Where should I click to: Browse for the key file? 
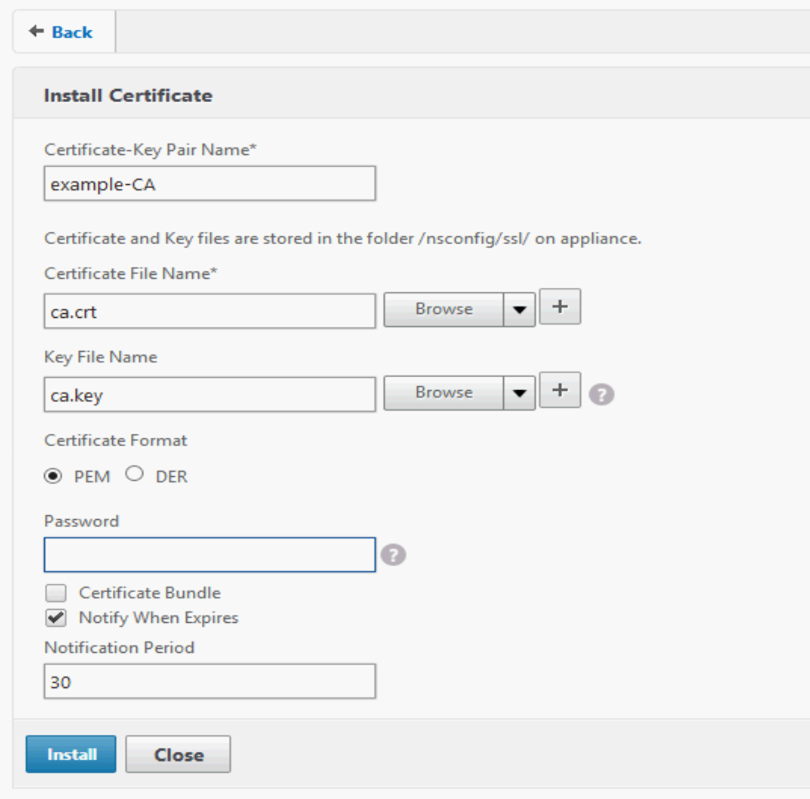[443, 393]
